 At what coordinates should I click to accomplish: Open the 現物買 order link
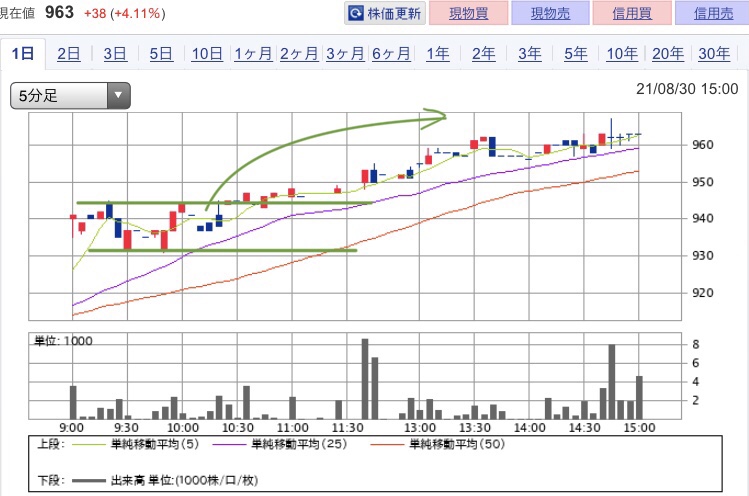pyautogui.click(x=469, y=13)
